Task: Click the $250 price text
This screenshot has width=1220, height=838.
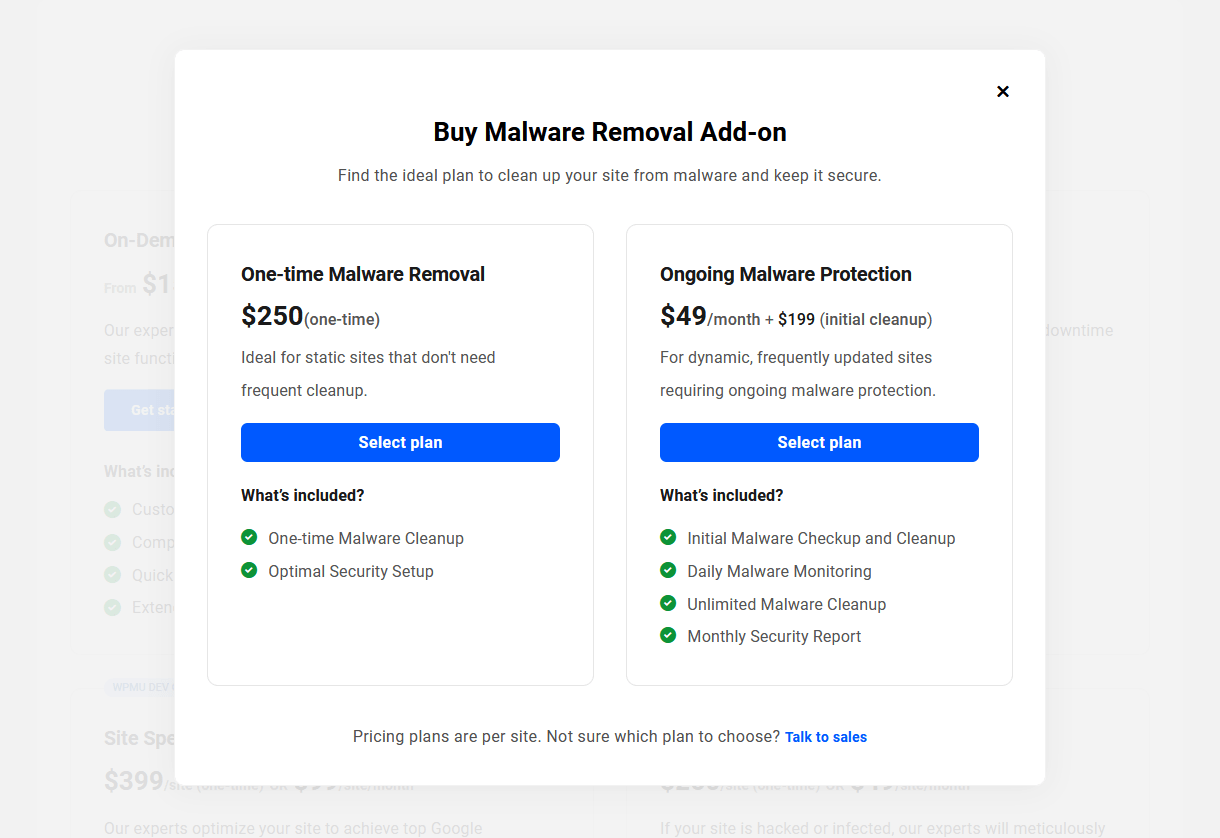Action: click(x=272, y=316)
